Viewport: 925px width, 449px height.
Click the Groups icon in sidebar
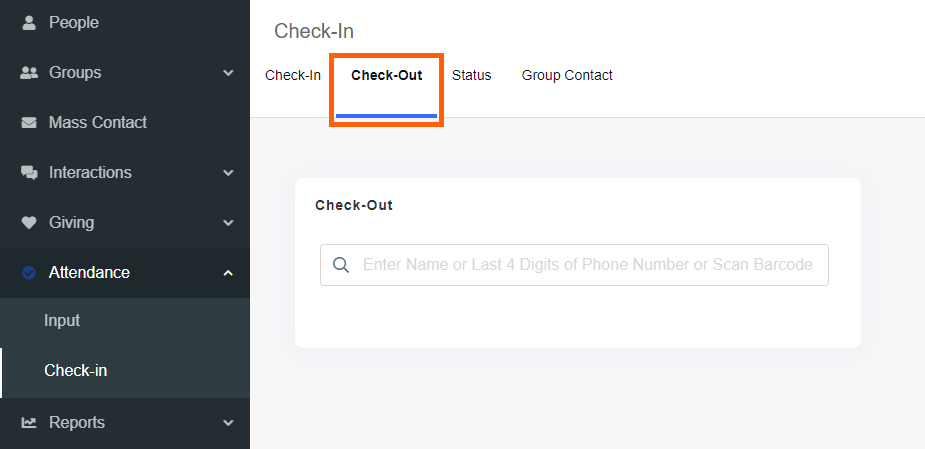pyautogui.click(x=29, y=73)
